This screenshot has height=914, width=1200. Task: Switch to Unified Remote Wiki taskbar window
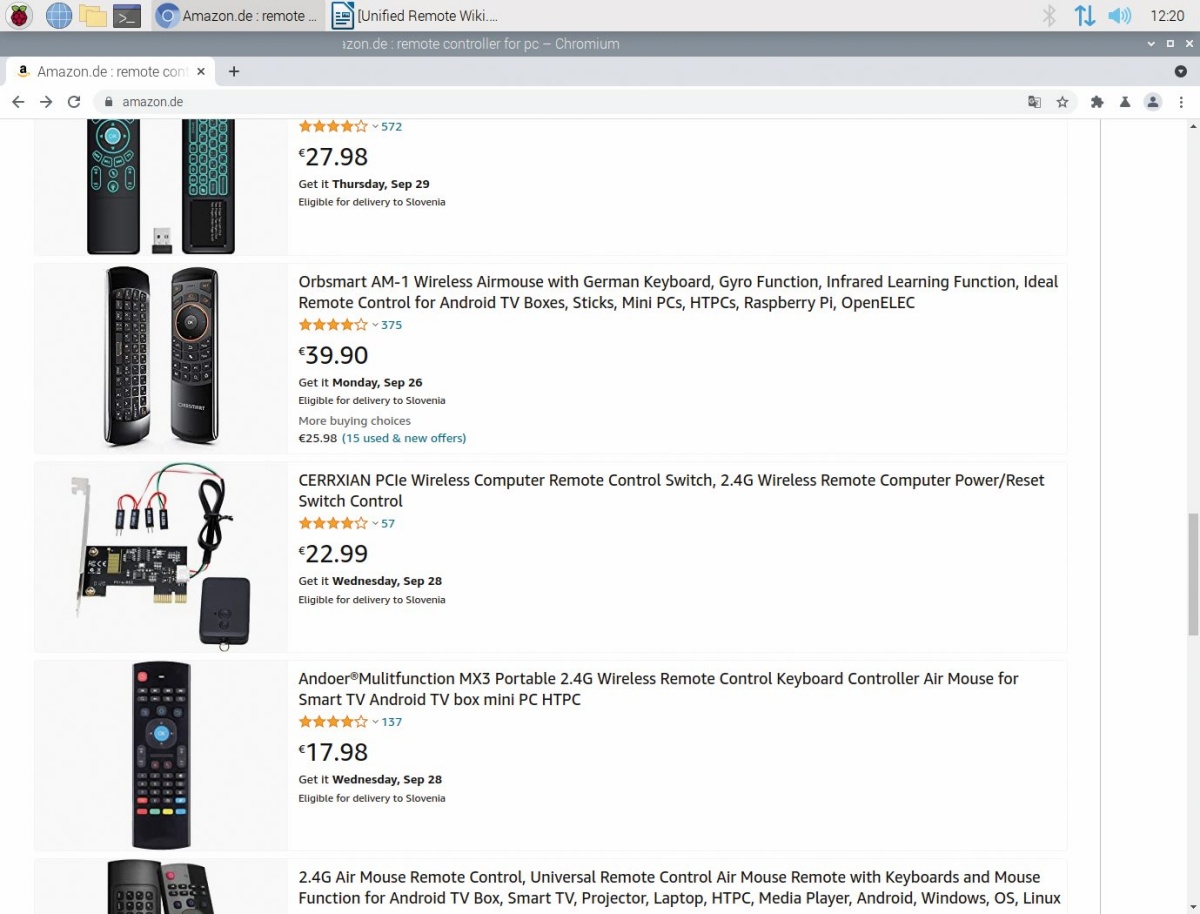(415, 15)
